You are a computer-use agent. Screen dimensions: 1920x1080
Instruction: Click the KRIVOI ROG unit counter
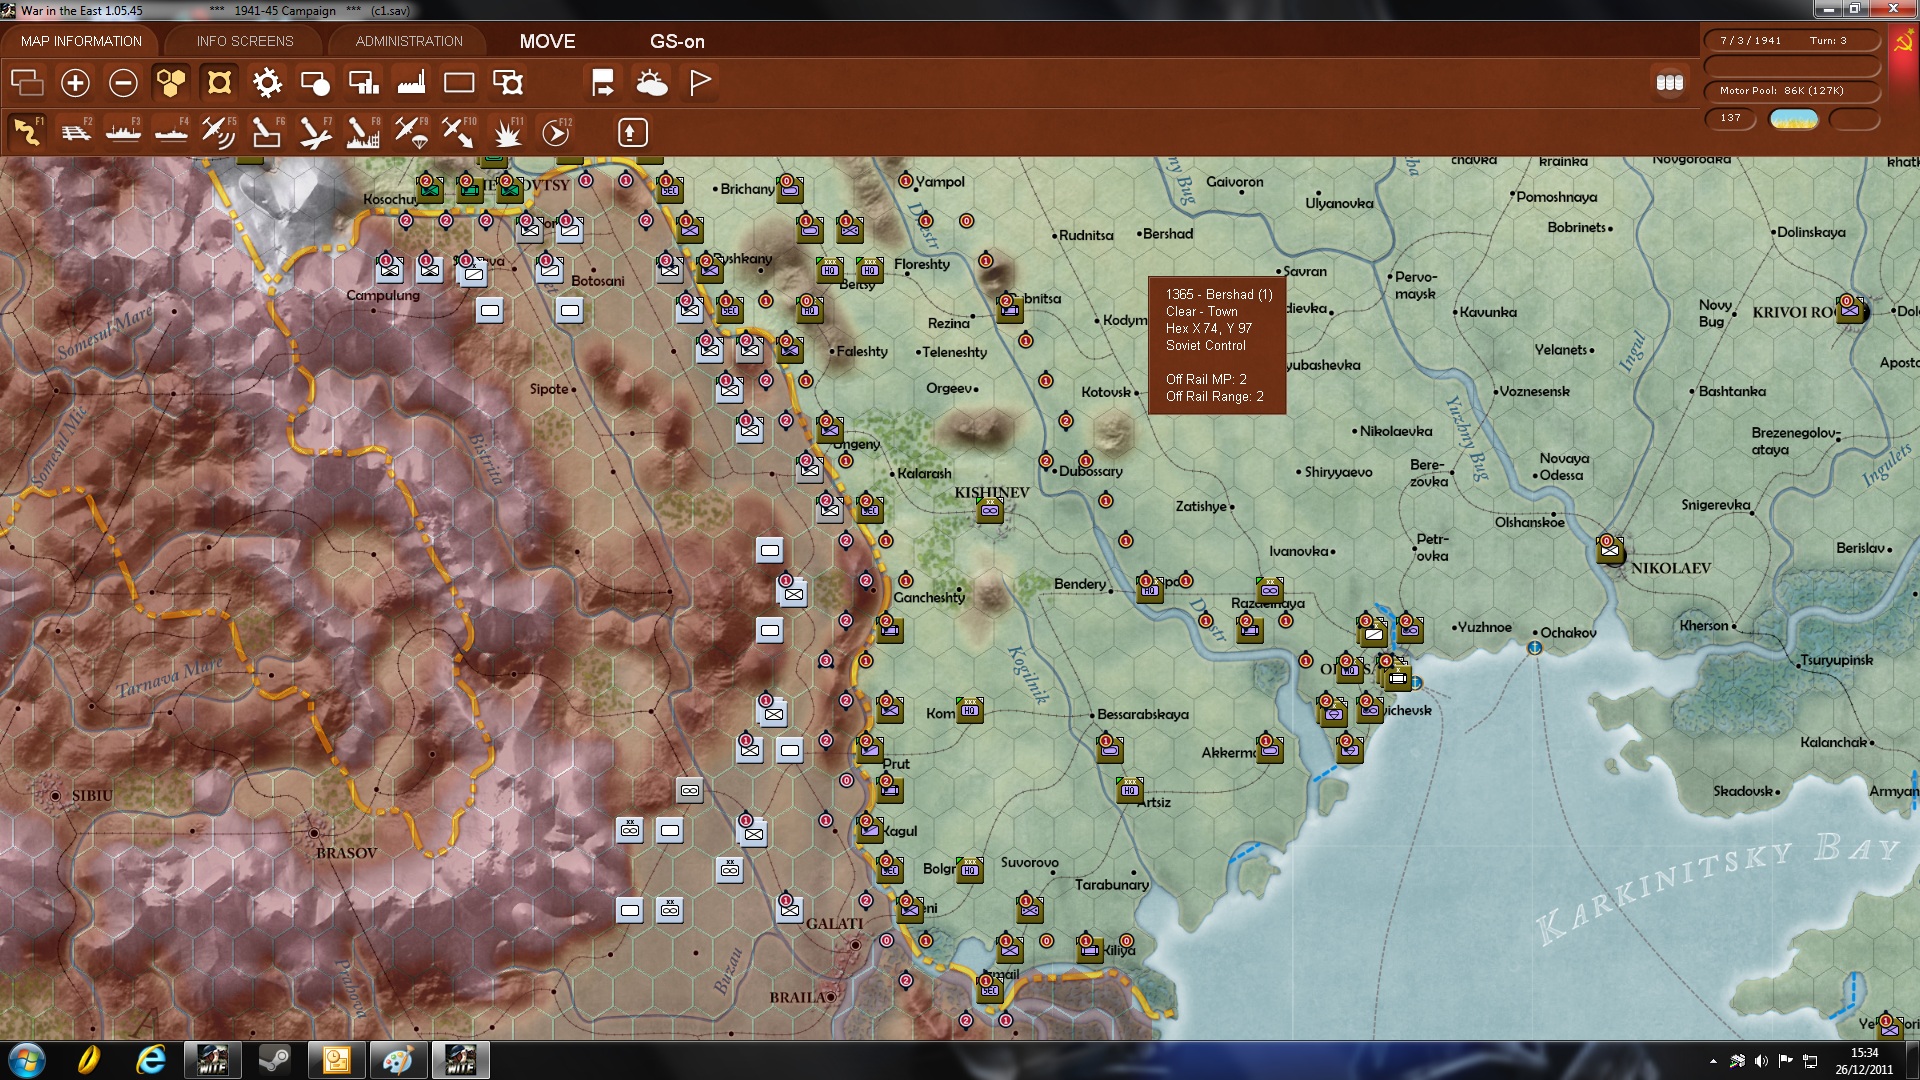1850,309
